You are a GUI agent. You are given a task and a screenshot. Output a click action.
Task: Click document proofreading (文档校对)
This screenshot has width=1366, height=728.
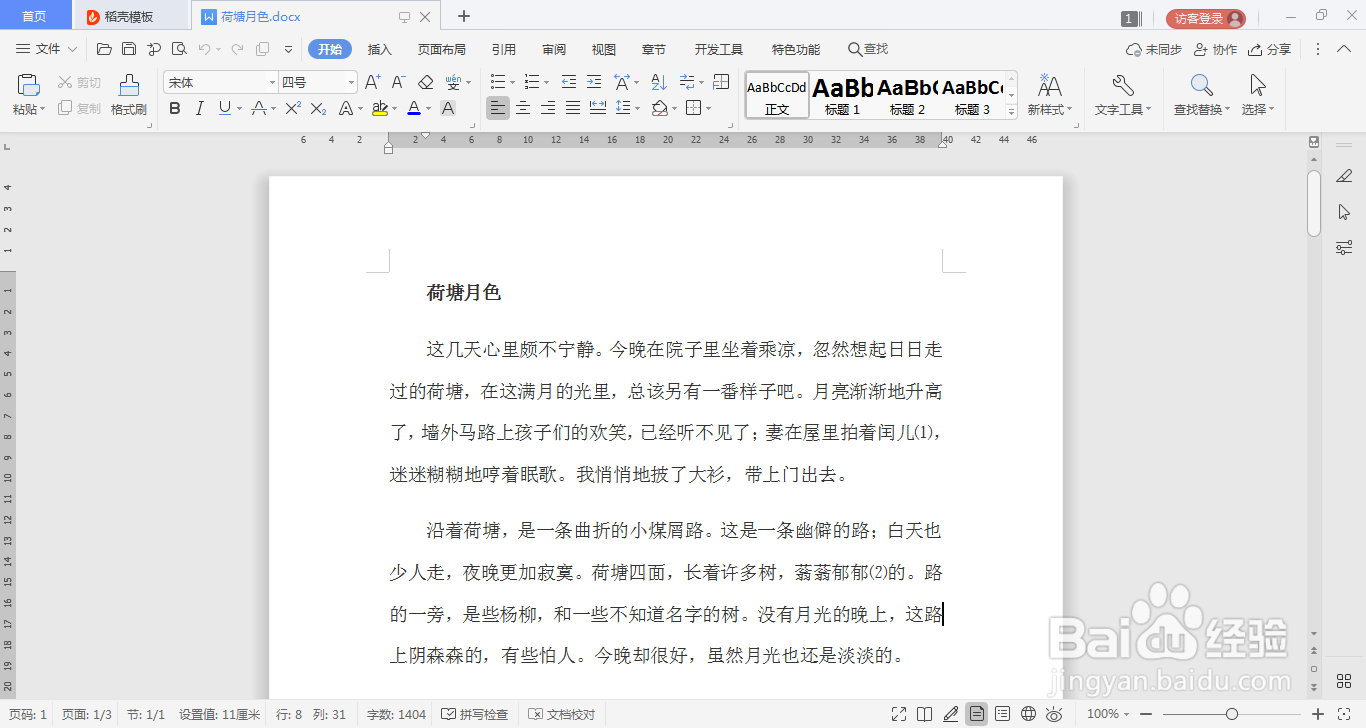pyautogui.click(x=562, y=714)
